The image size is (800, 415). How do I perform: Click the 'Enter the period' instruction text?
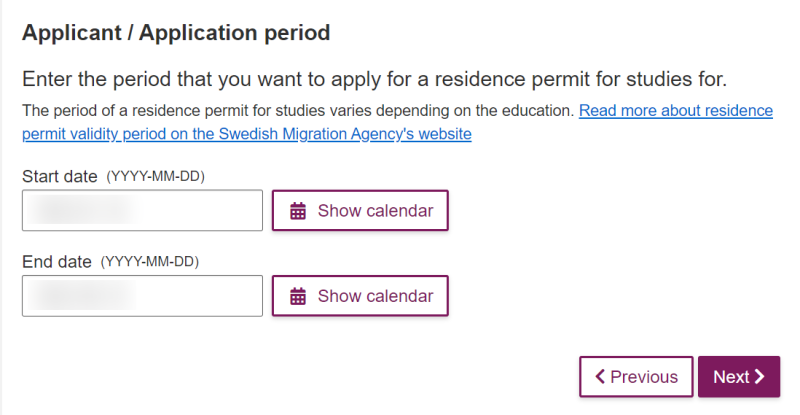[374, 79]
